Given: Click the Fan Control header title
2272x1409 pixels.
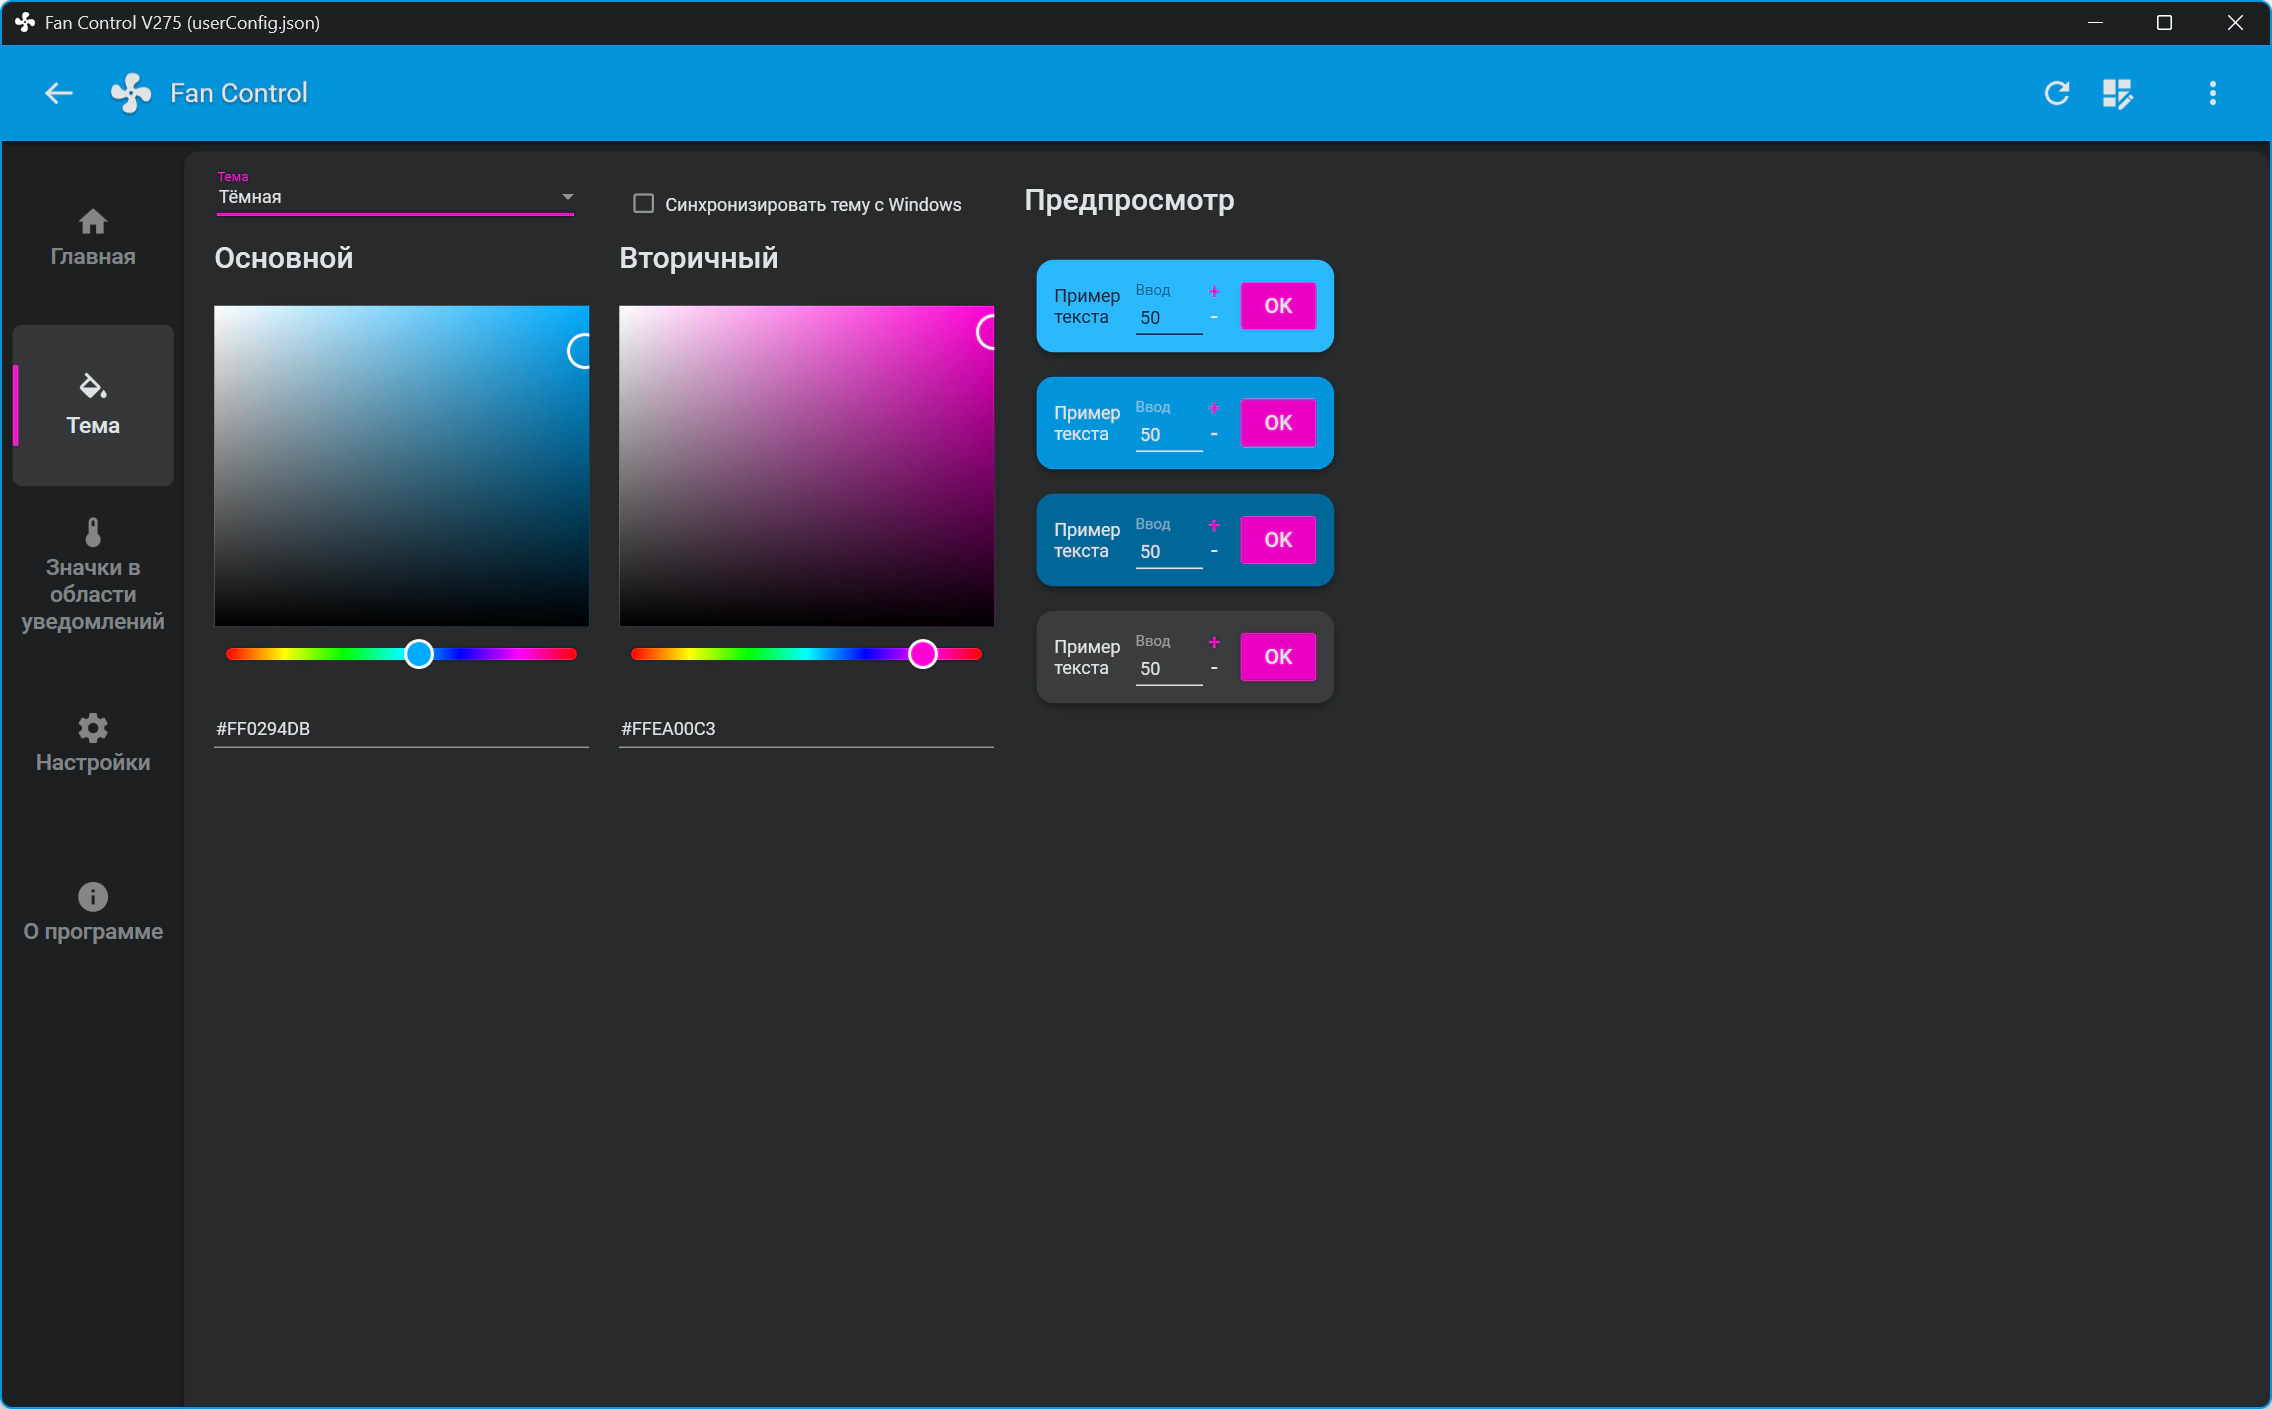Looking at the screenshot, I should (239, 93).
